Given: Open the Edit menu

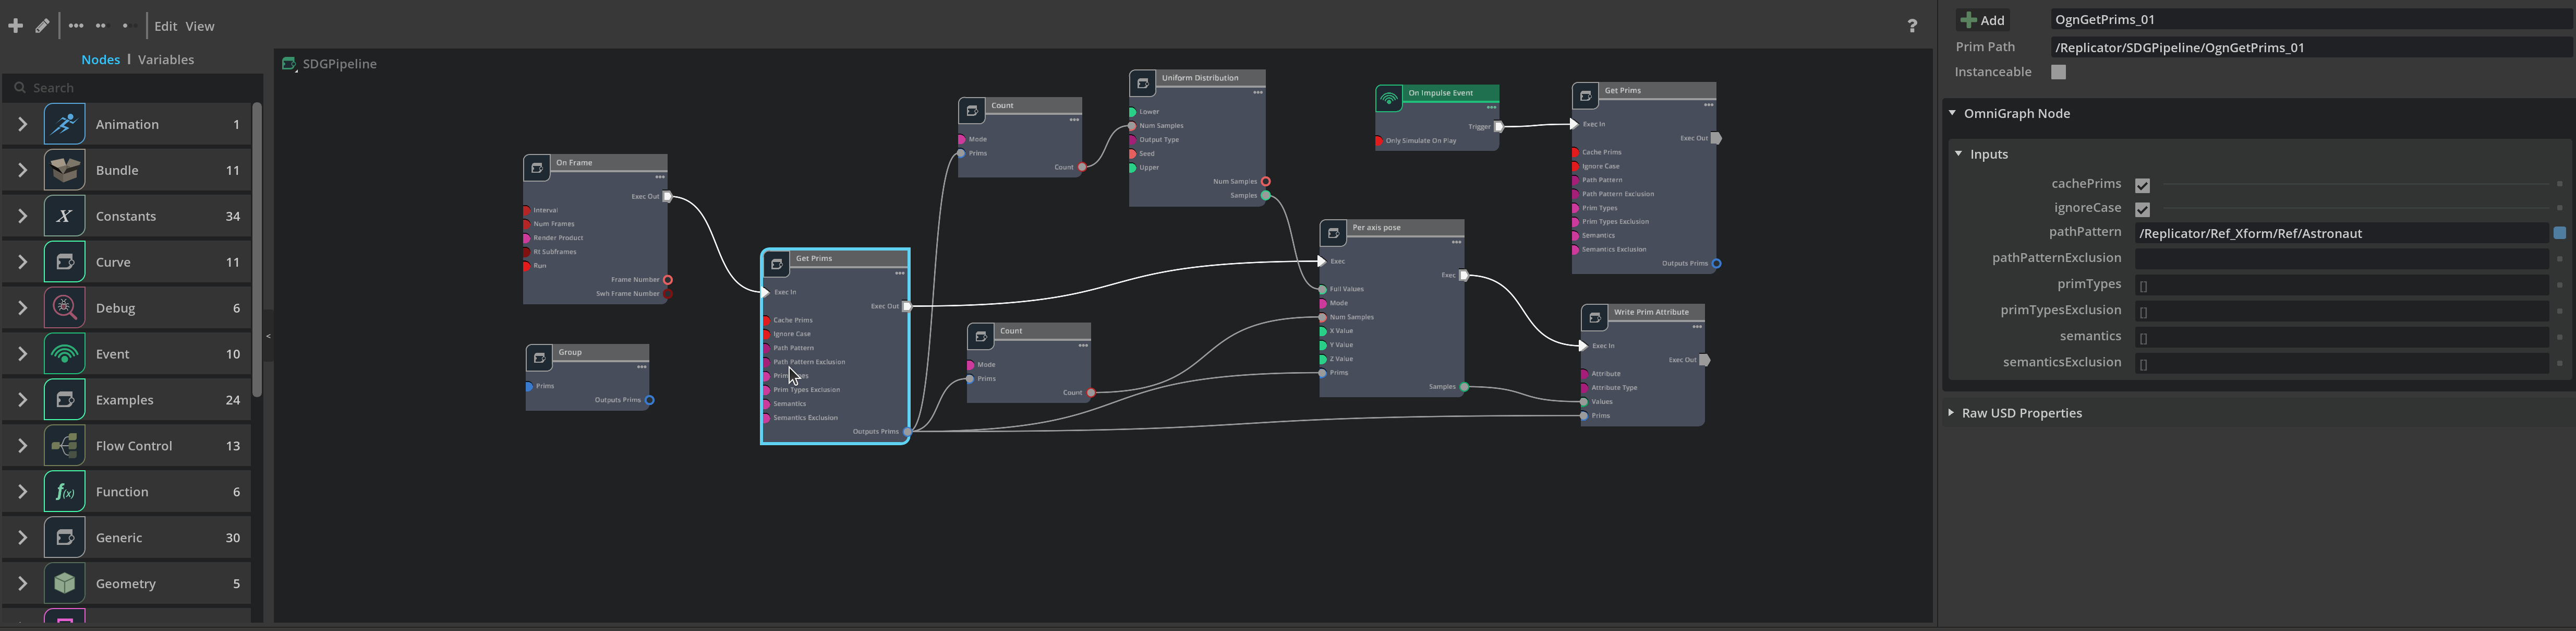Looking at the screenshot, I should pos(166,26).
